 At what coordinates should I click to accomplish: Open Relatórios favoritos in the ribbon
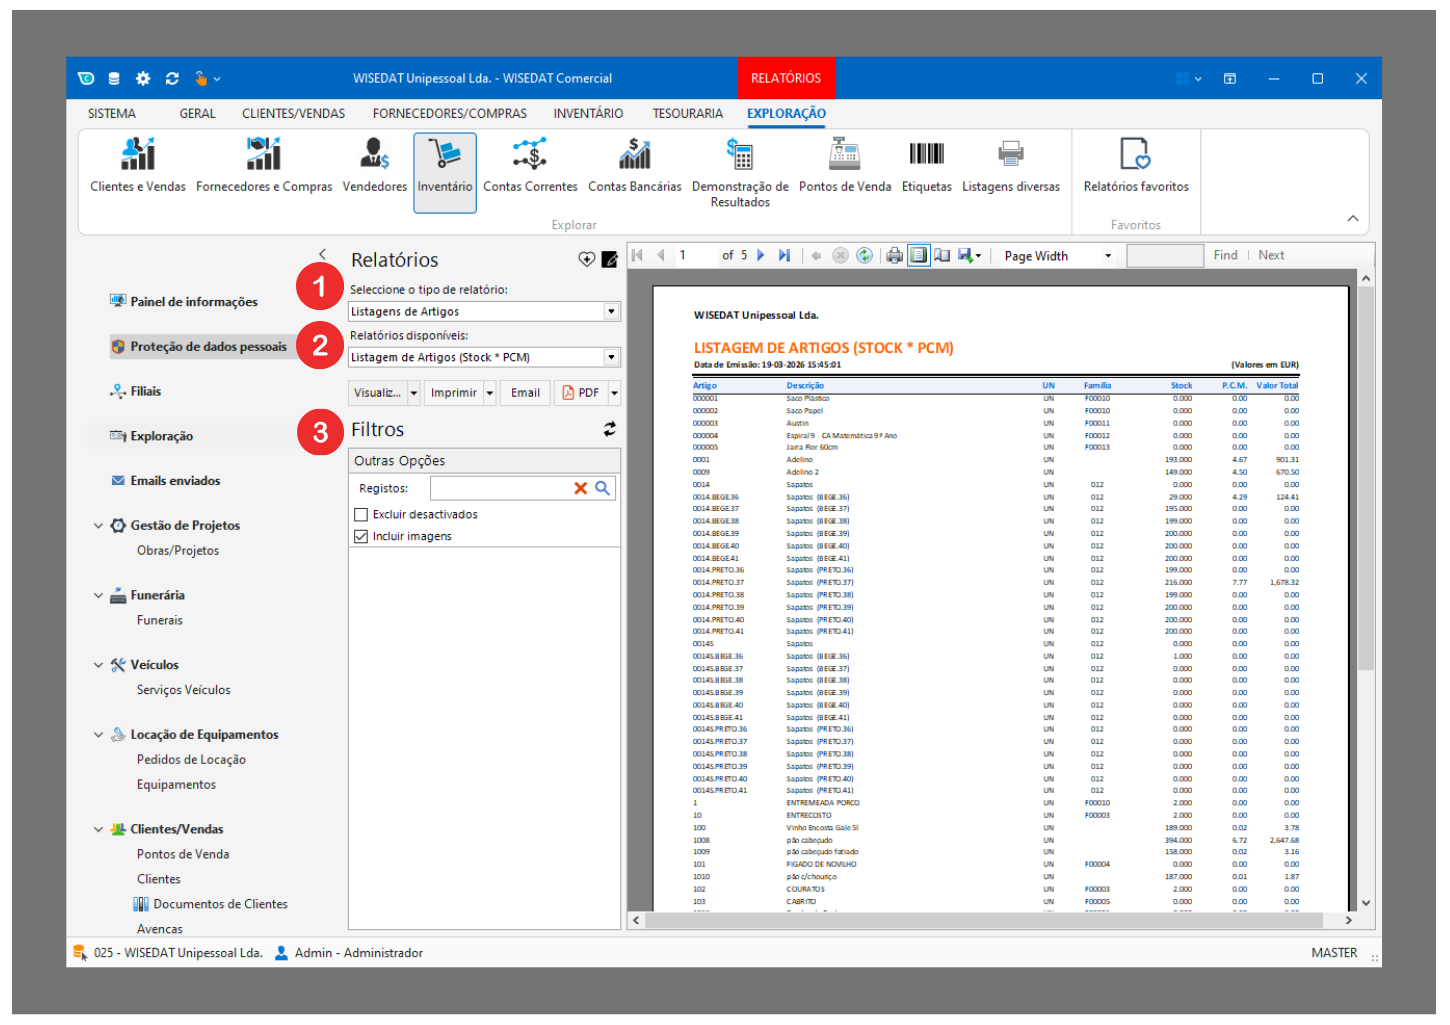1135,155
